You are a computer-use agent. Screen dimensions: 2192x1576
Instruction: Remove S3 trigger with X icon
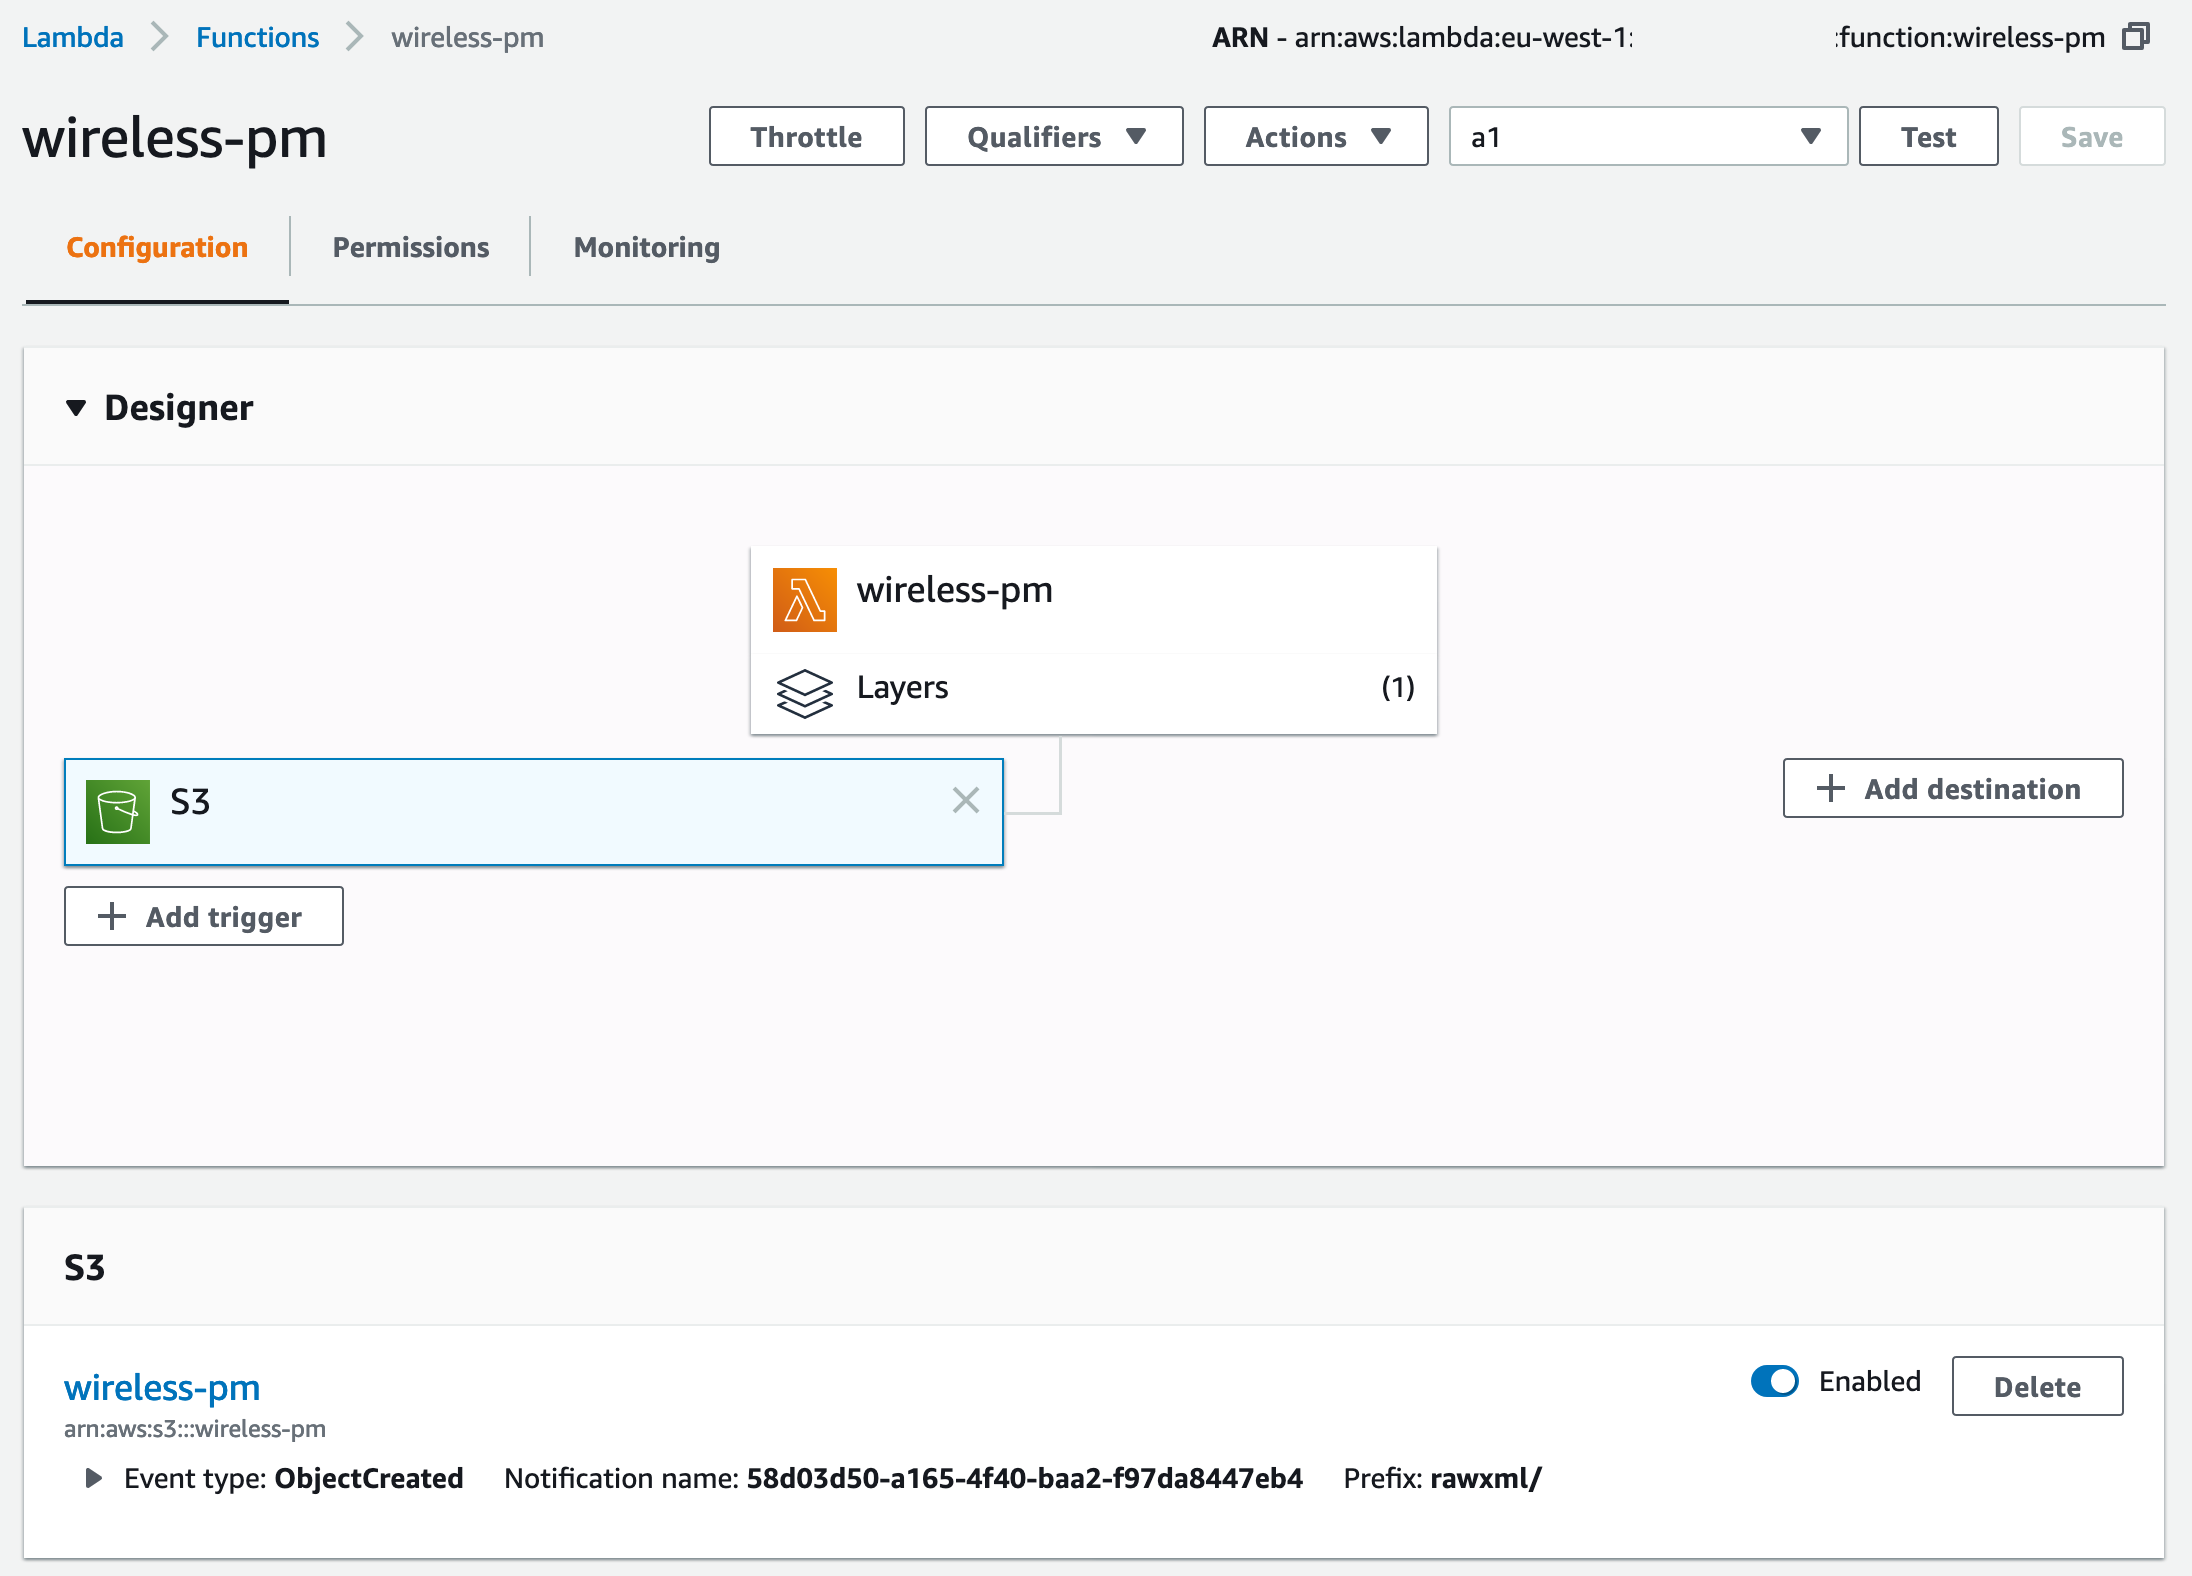965,800
